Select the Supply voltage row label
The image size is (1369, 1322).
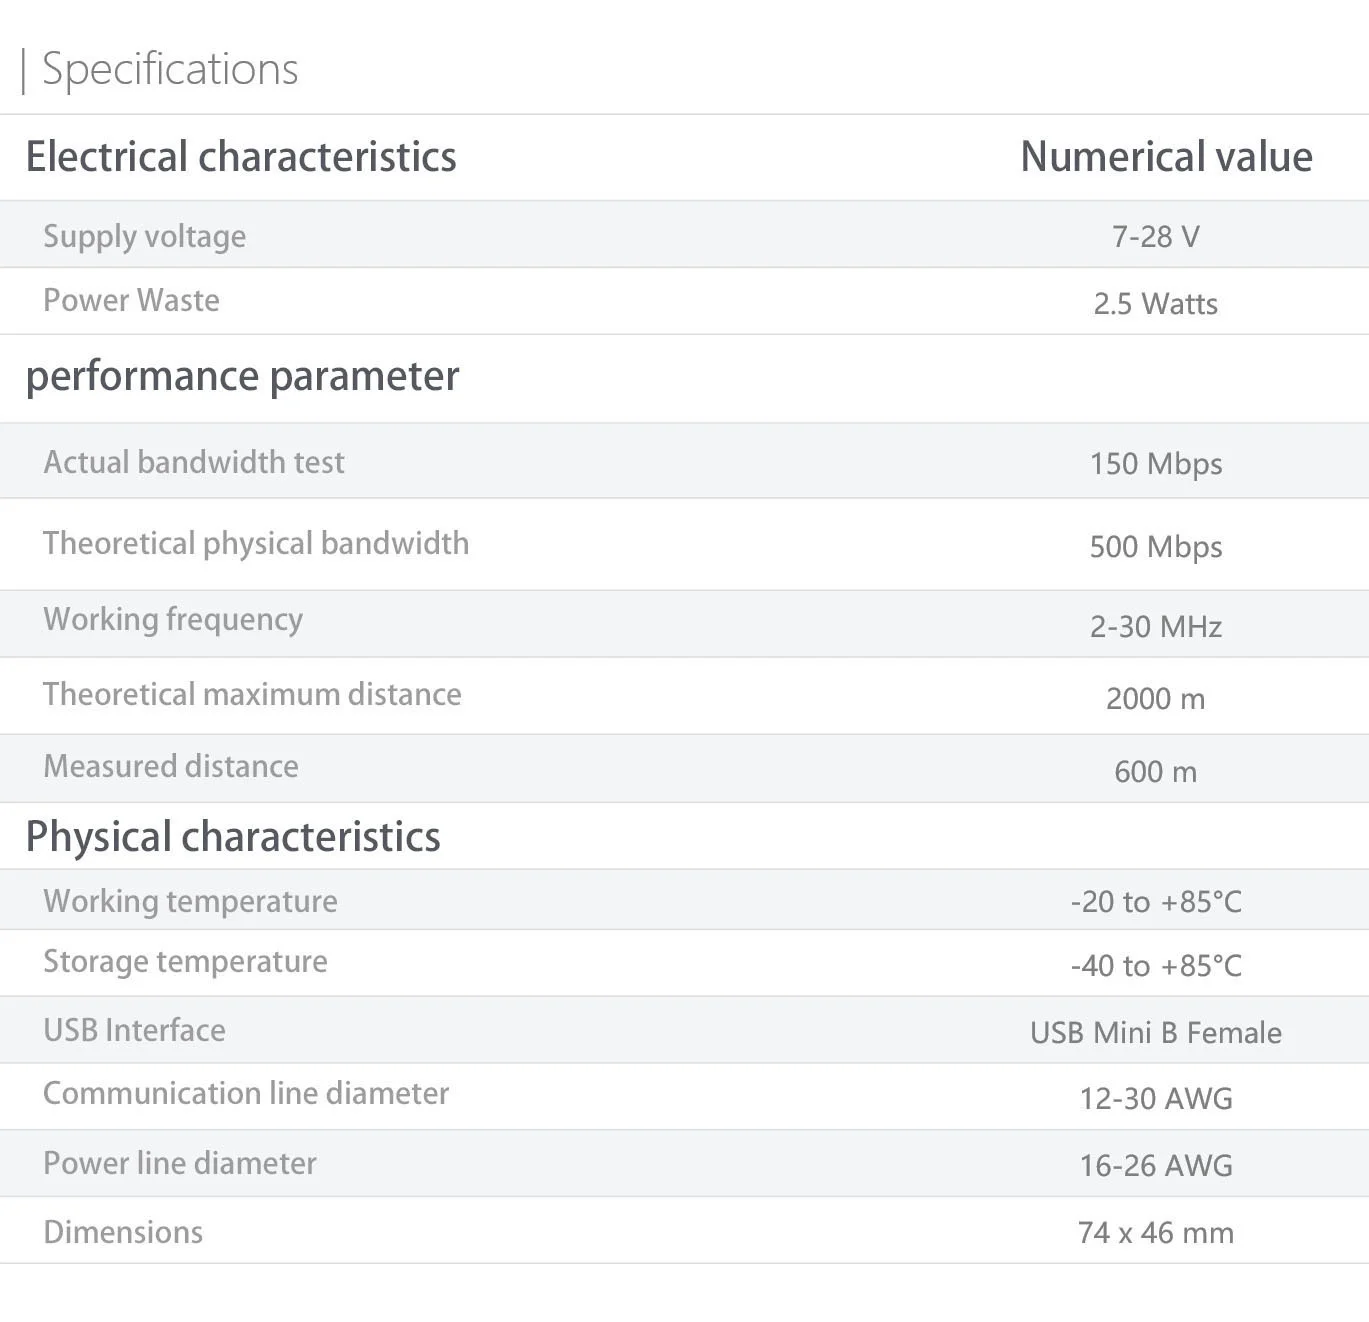coord(144,236)
